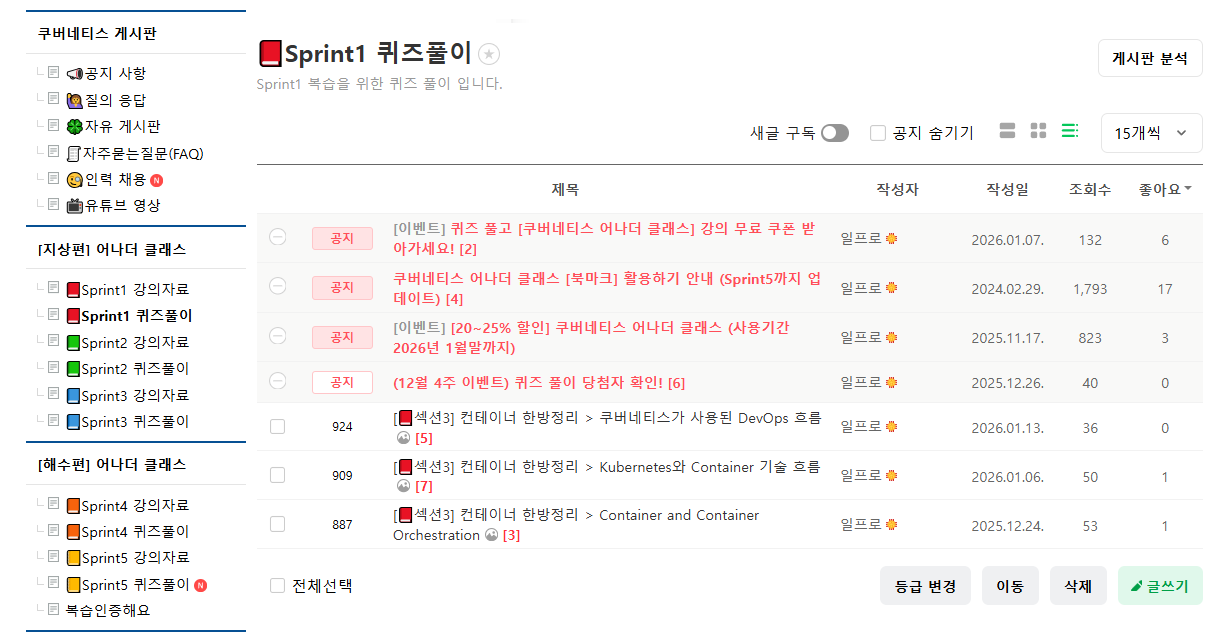
Task: Check the 전체선택 checkbox
Action: [278, 586]
